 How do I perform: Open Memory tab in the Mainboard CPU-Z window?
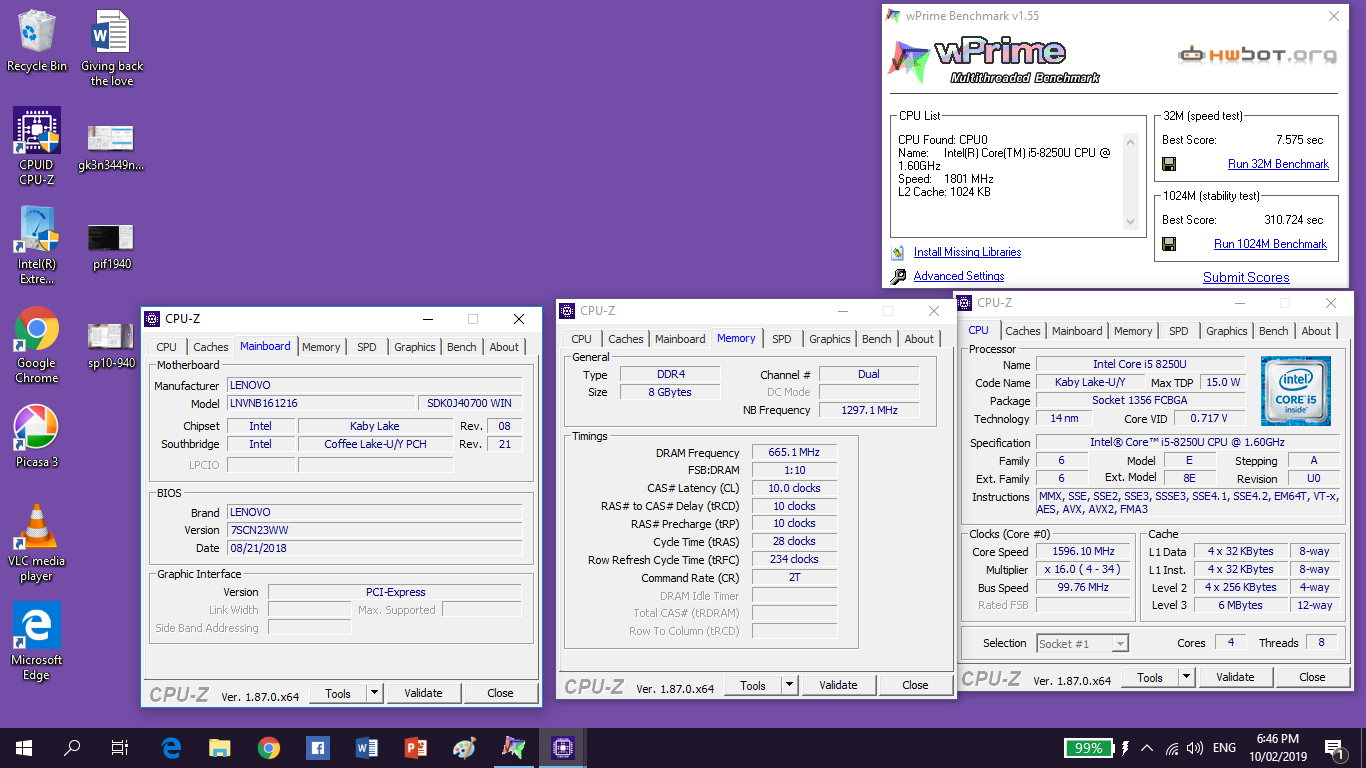[321, 347]
